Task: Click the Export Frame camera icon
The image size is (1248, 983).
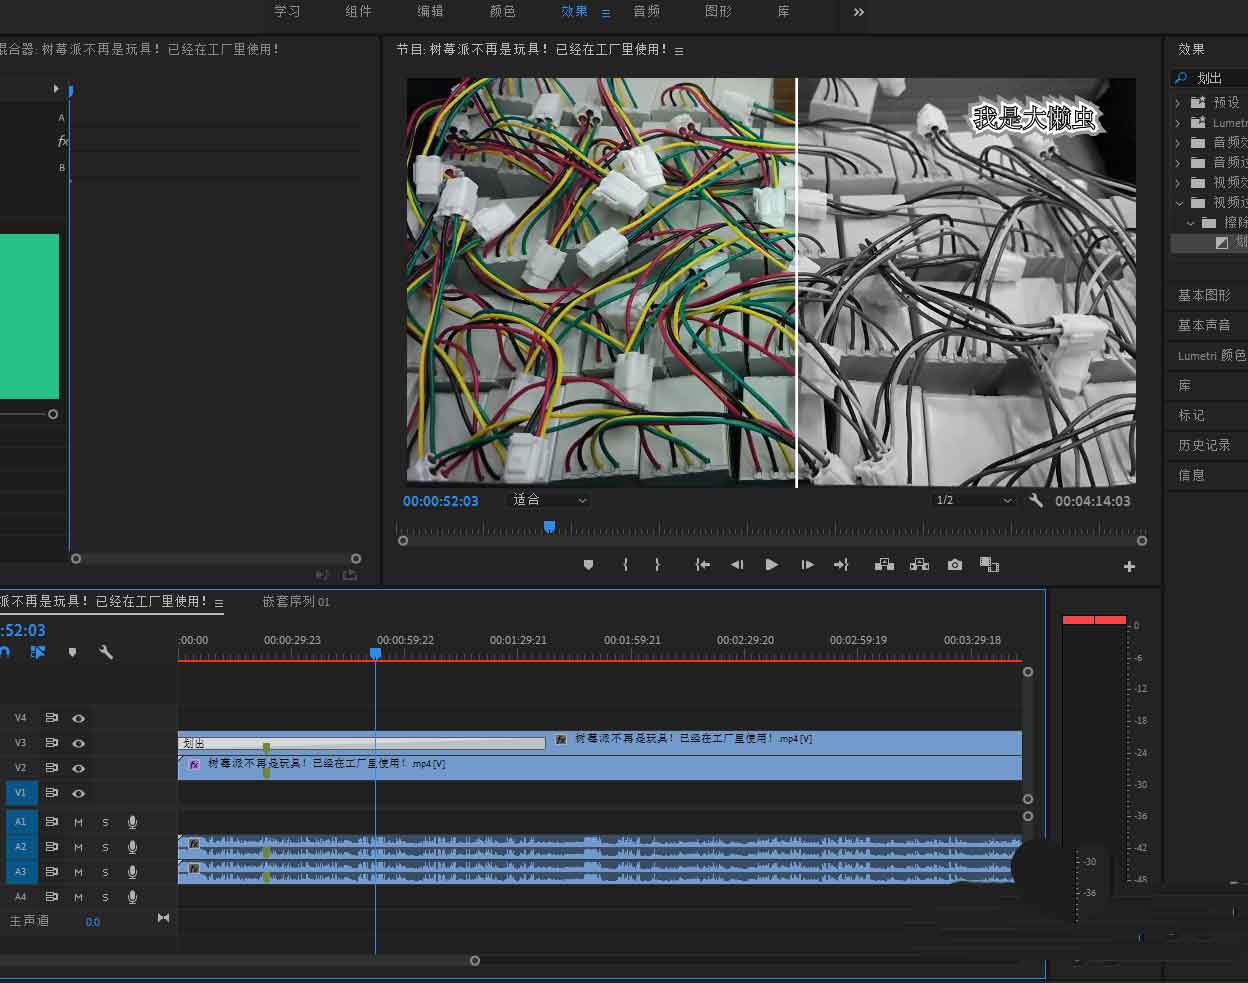Action: (955, 565)
